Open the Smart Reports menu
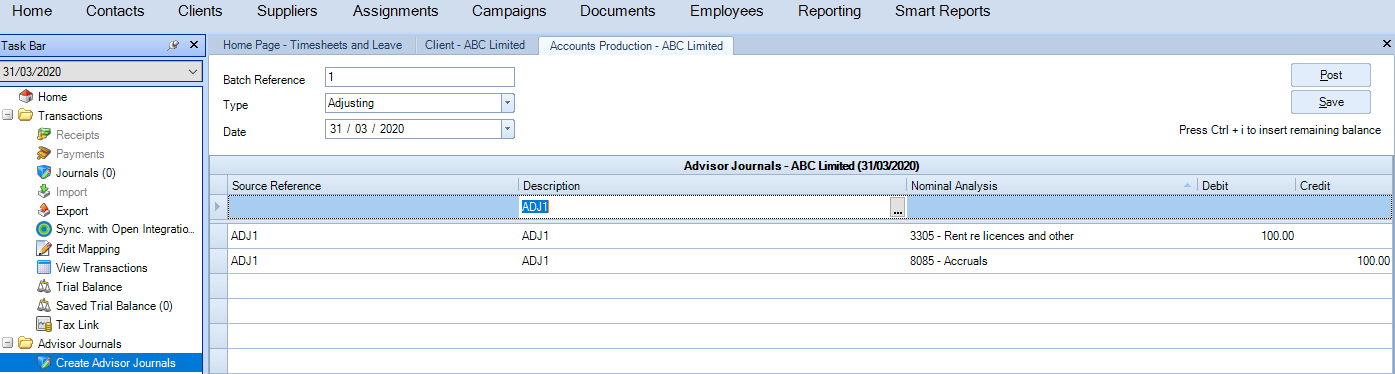Viewport: 1395px width, 374px height. pos(943,12)
